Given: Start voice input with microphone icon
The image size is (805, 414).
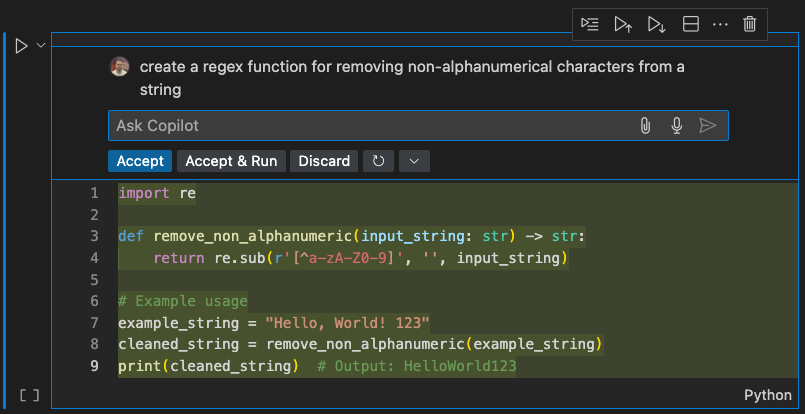Looking at the screenshot, I should pos(677,125).
